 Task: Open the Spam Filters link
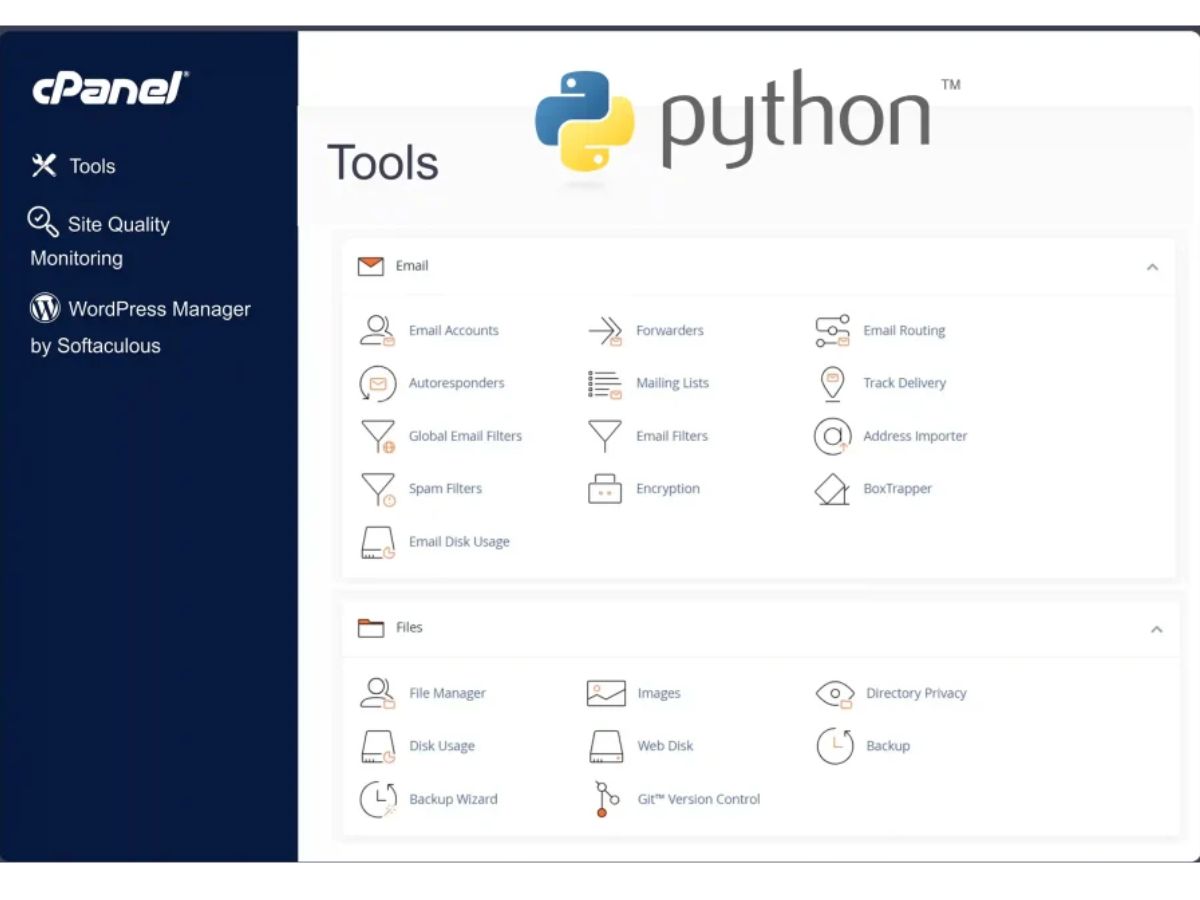[445, 489]
